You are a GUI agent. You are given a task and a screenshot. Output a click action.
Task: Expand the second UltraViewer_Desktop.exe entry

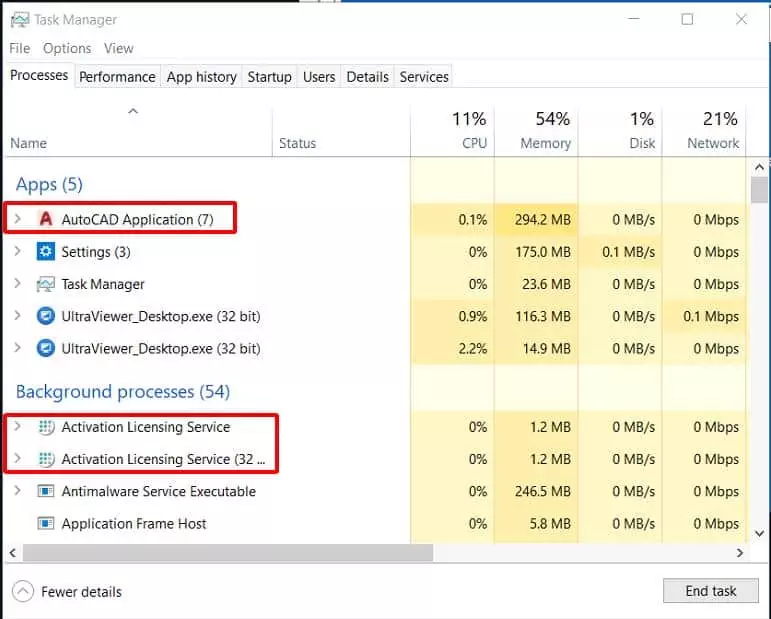[x=17, y=349]
